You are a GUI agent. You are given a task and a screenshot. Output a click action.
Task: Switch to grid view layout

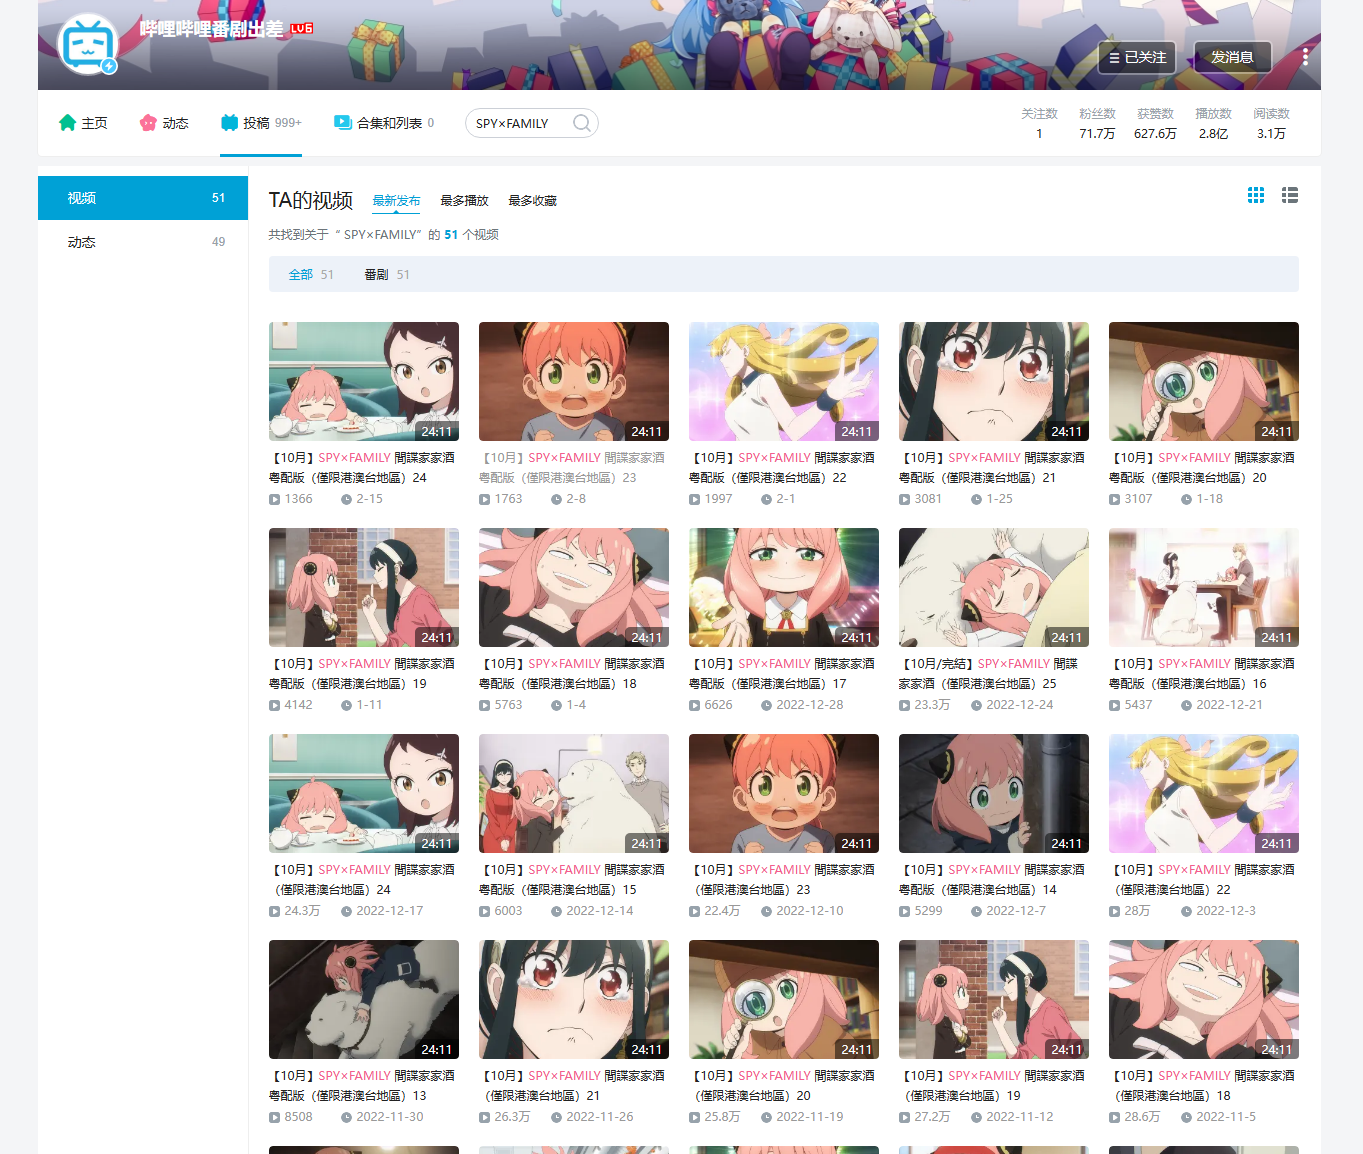coord(1256,195)
